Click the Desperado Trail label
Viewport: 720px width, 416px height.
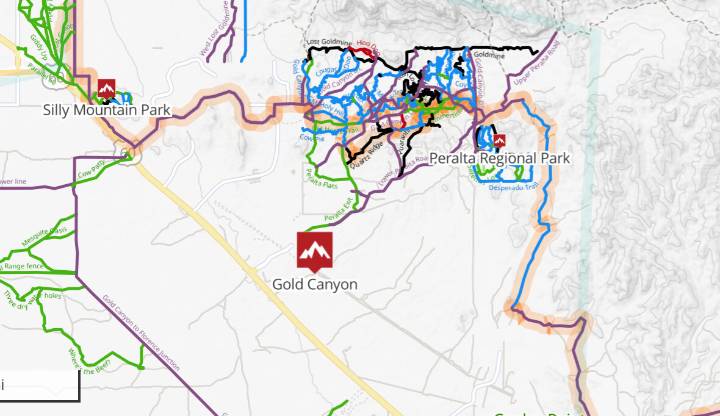513,187
